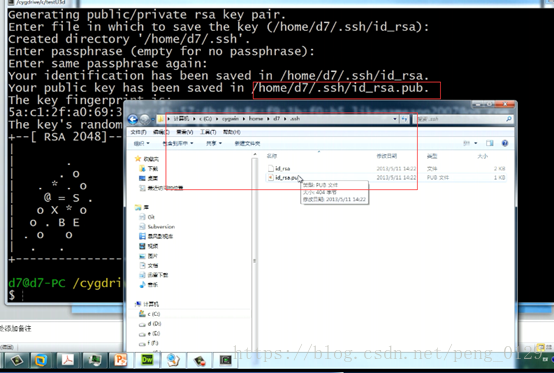Open the Git library in the sidebar

click(x=147, y=217)
